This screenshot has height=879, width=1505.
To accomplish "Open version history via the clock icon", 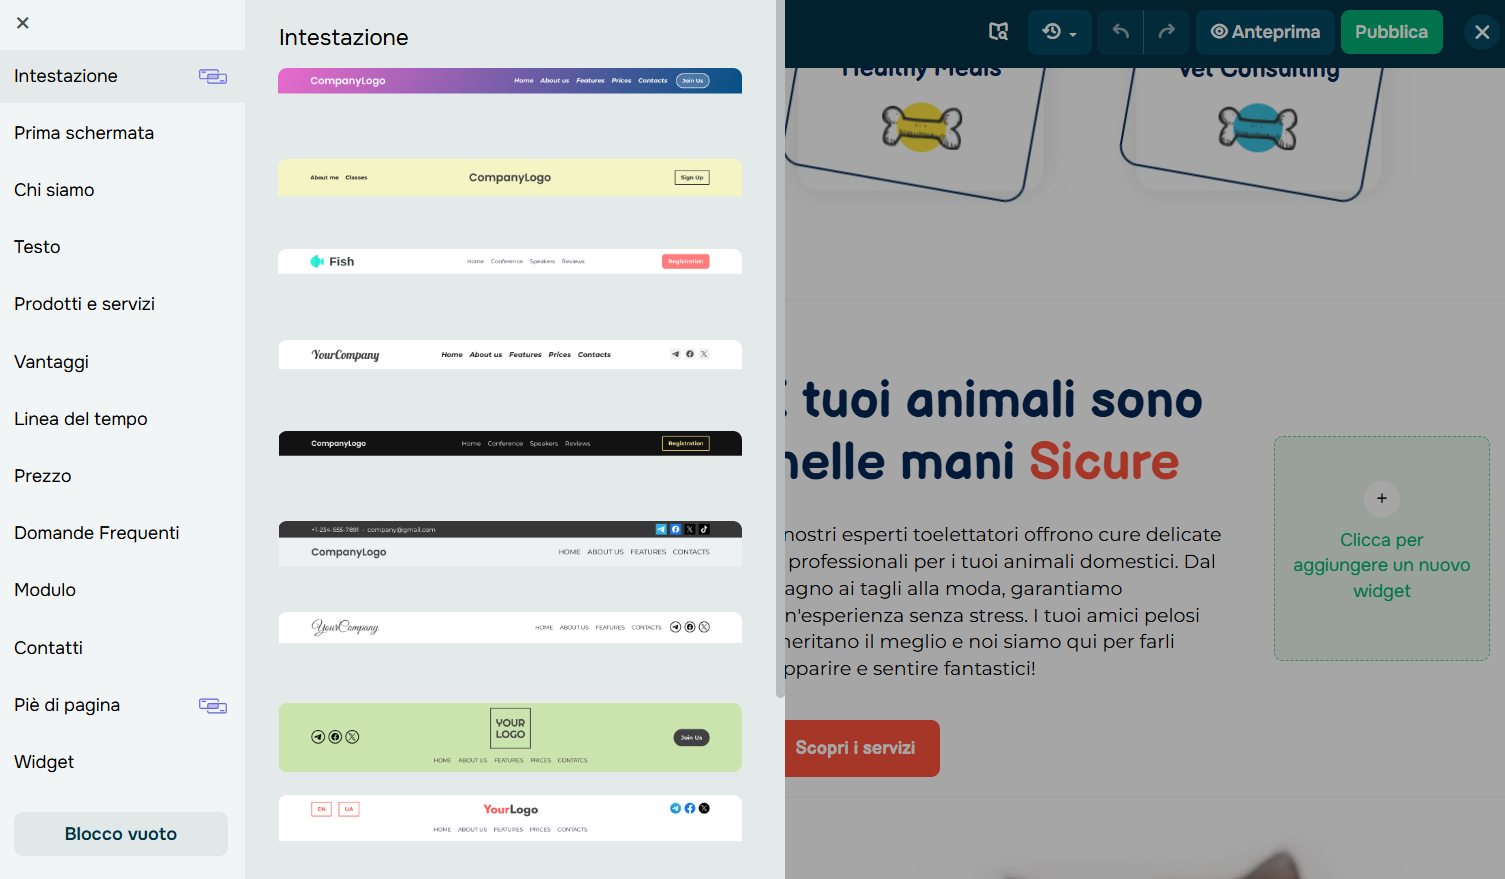I will click(1052, 31).
